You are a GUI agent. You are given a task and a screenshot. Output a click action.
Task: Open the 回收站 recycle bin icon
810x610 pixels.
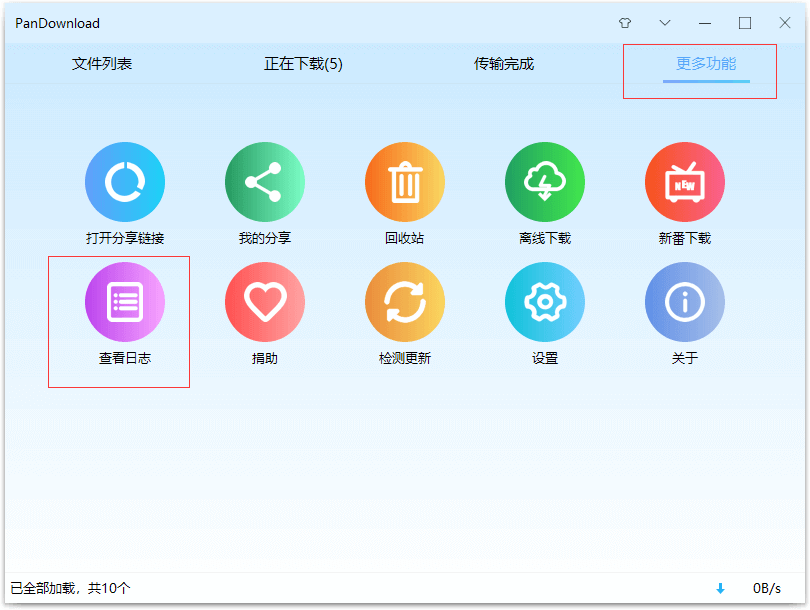[405, 182]
